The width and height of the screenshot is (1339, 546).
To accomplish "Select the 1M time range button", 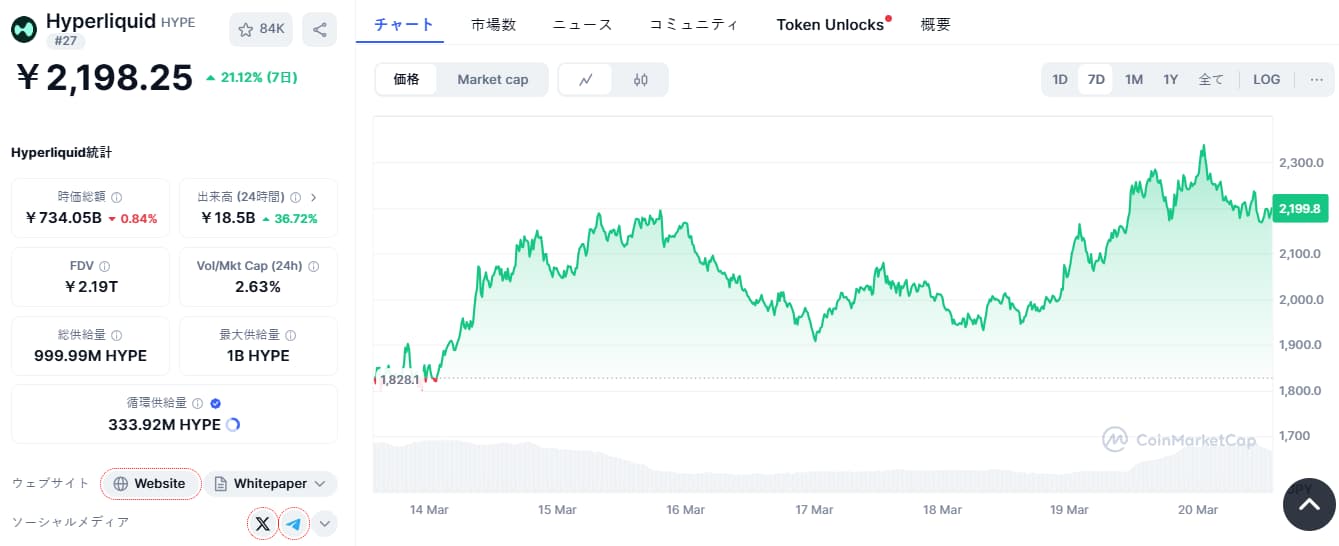I will pyautogui.click(x=1133, y=79).
